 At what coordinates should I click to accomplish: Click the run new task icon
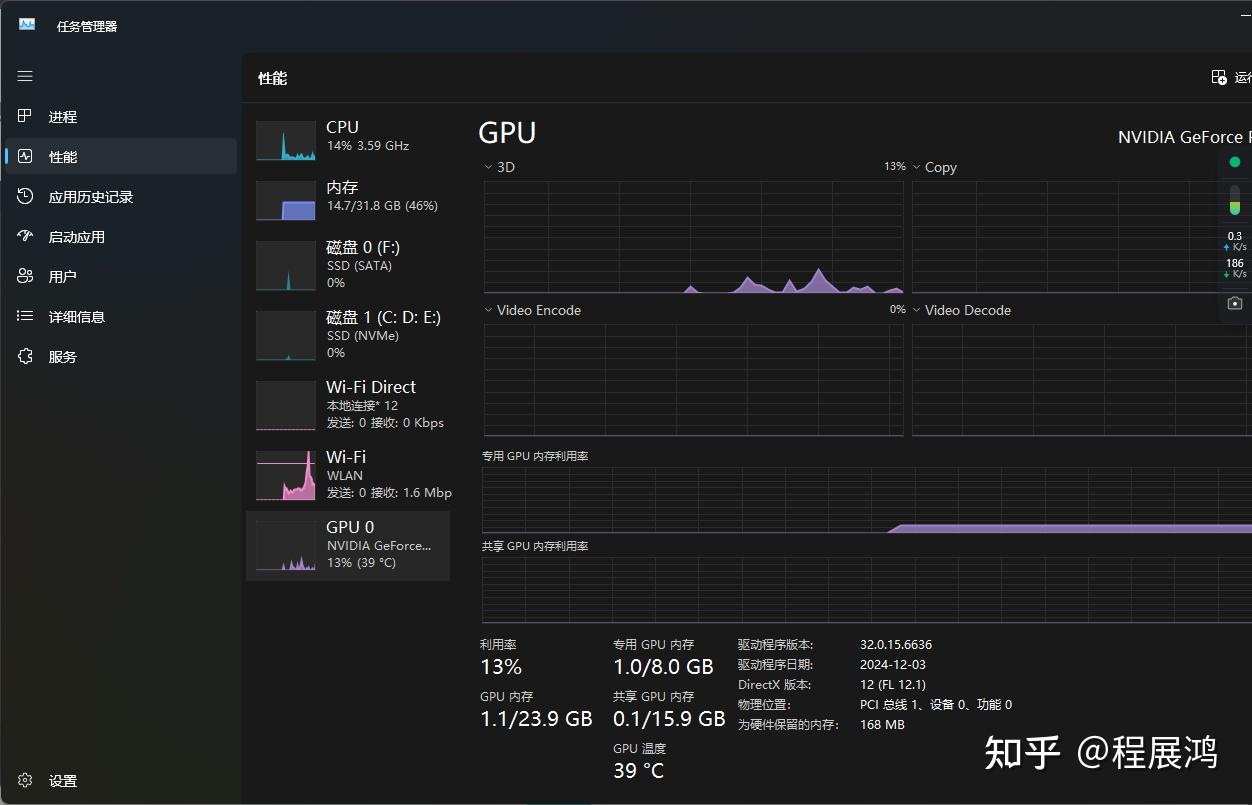click(x=1218, y=77)
